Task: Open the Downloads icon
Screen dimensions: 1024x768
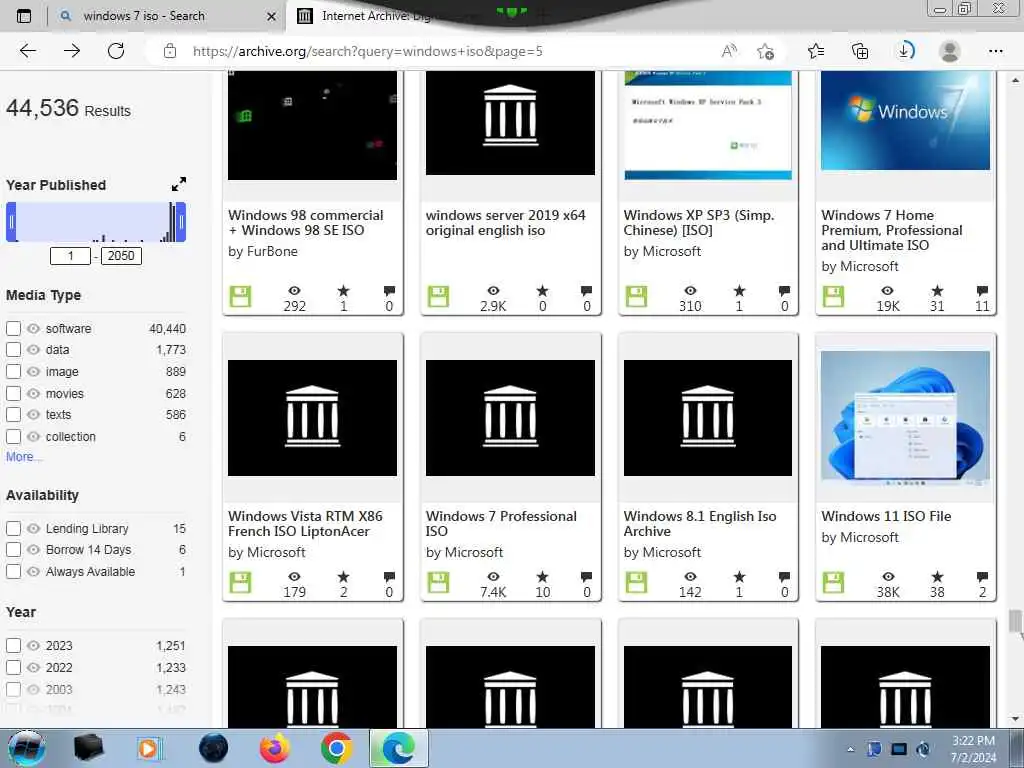Action: coord(905,51)
